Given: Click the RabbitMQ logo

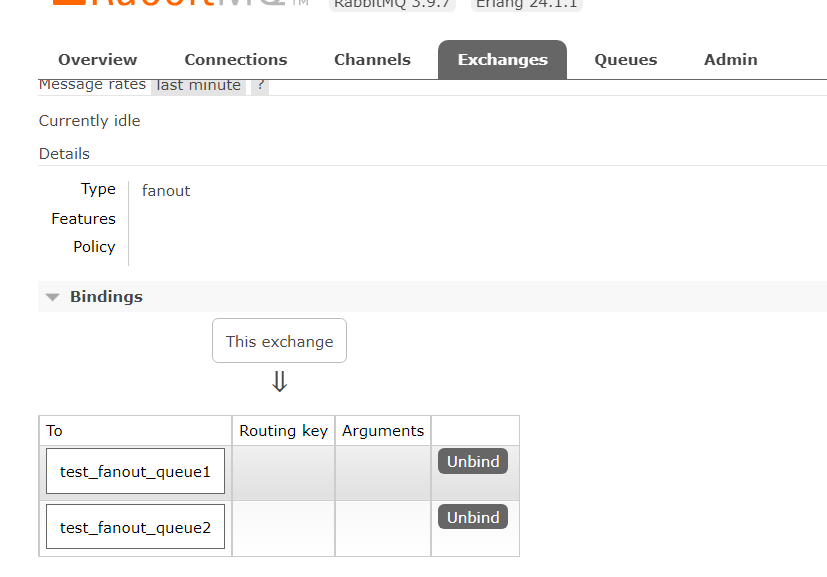Looking at the screenshot, I should 190,4.
